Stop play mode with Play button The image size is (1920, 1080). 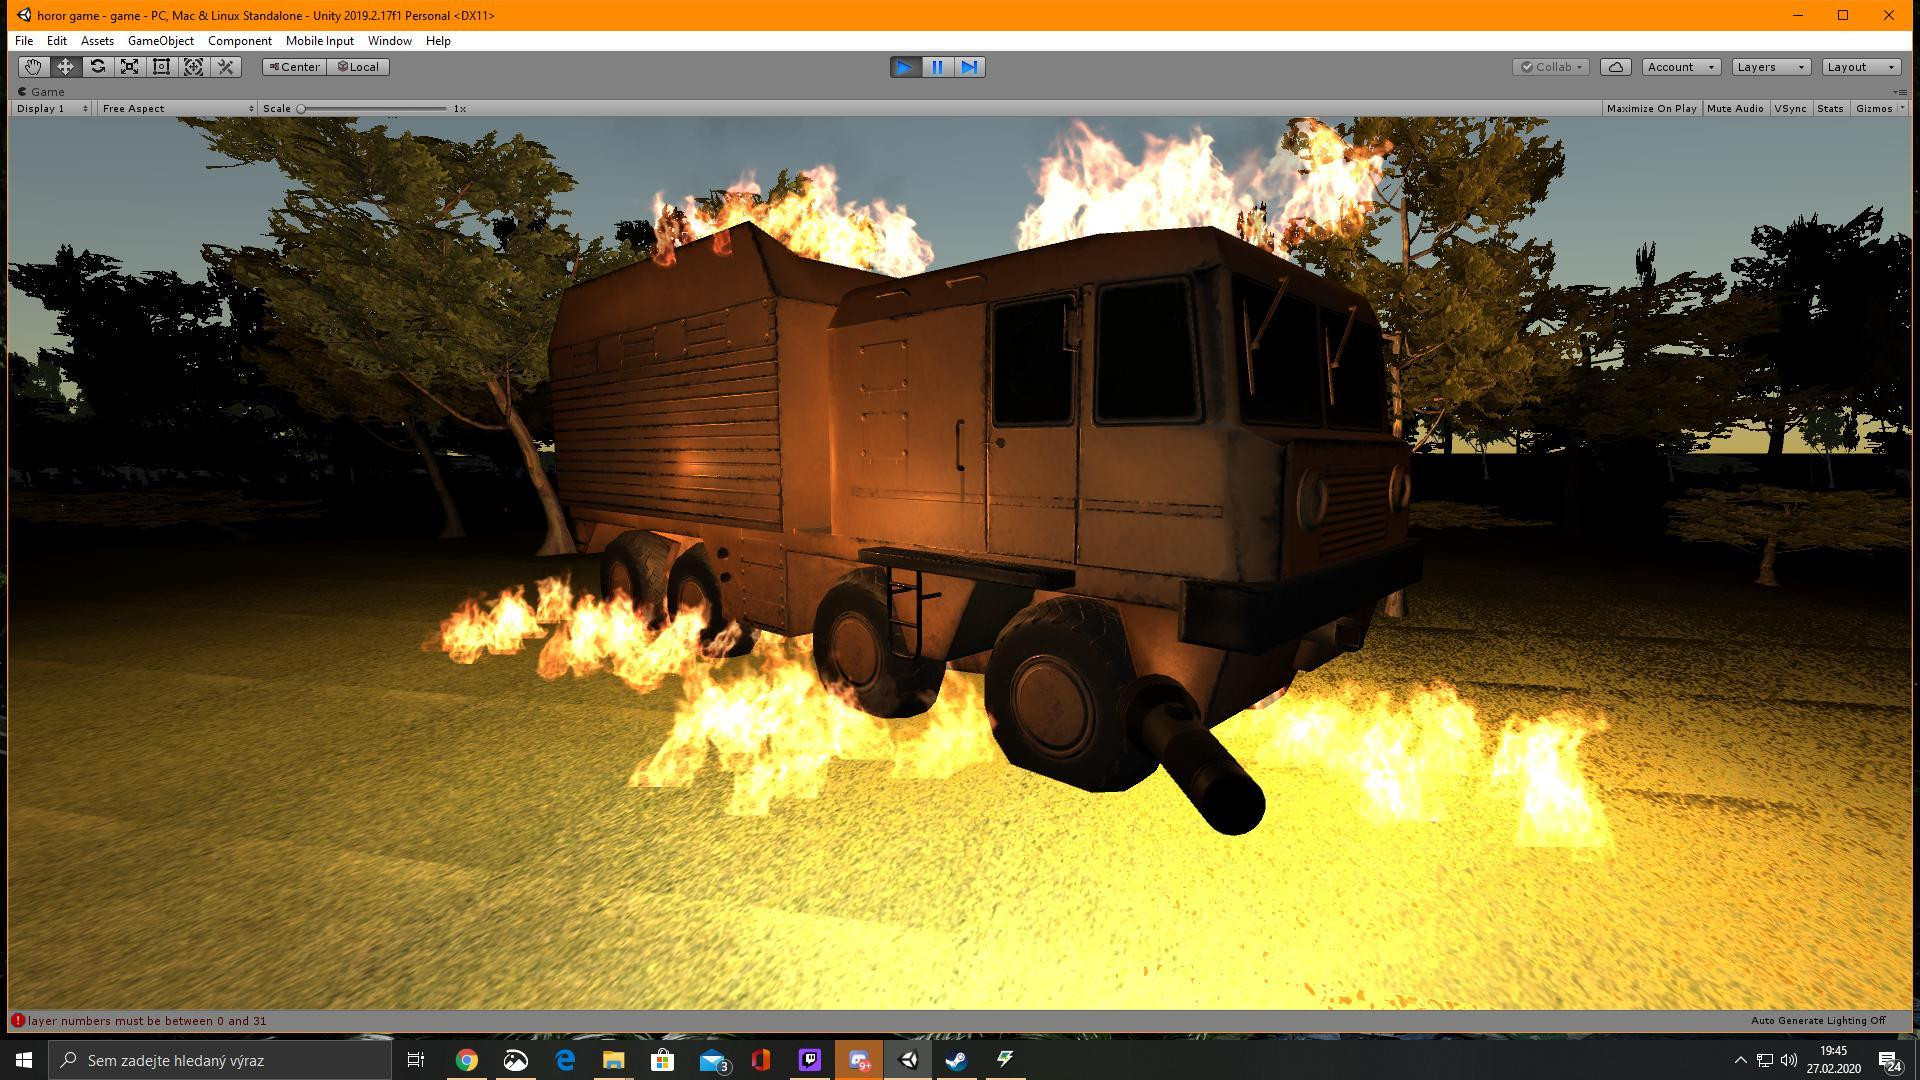pyautogui.click(x=905, y=67)
